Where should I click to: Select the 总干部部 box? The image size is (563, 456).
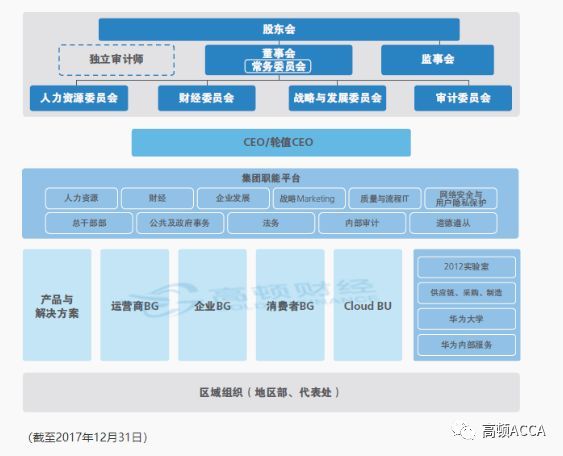(x=89, y=223)
